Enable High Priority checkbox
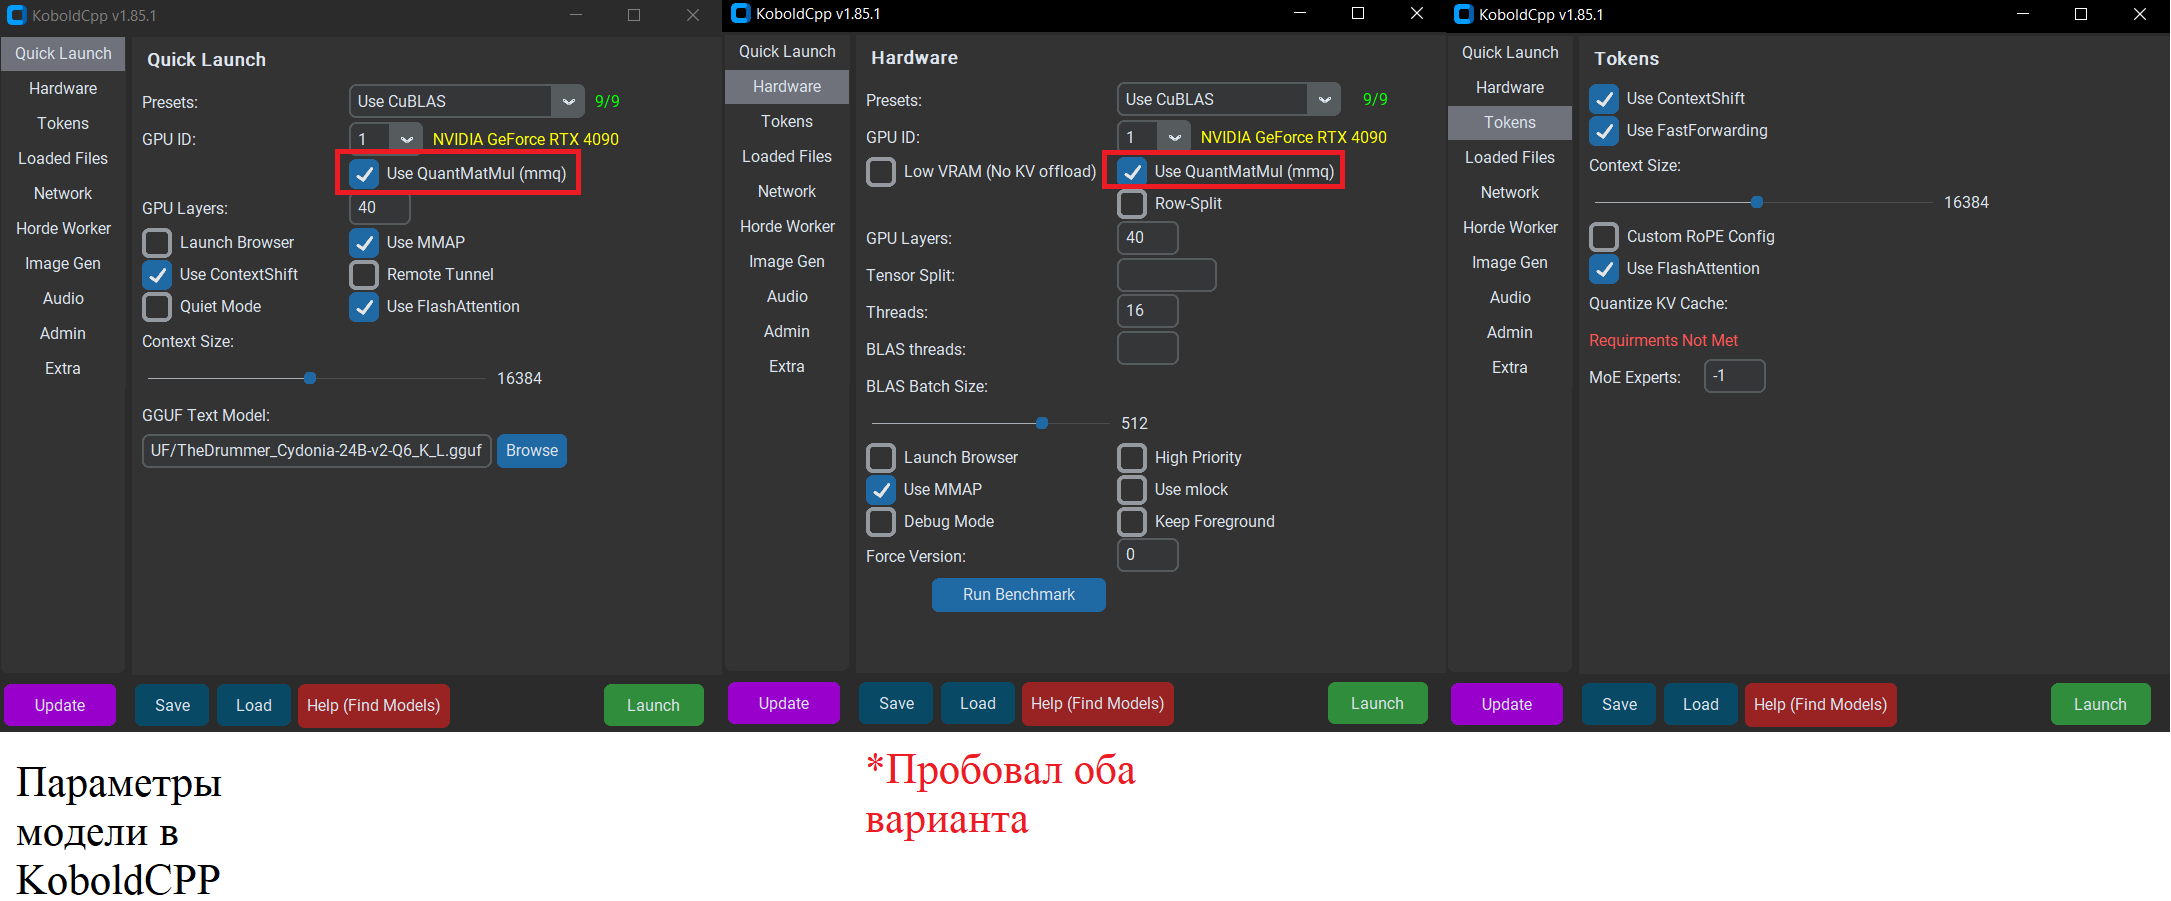2171x901 pixels. pyautogui.click(x=1132, y=458)
